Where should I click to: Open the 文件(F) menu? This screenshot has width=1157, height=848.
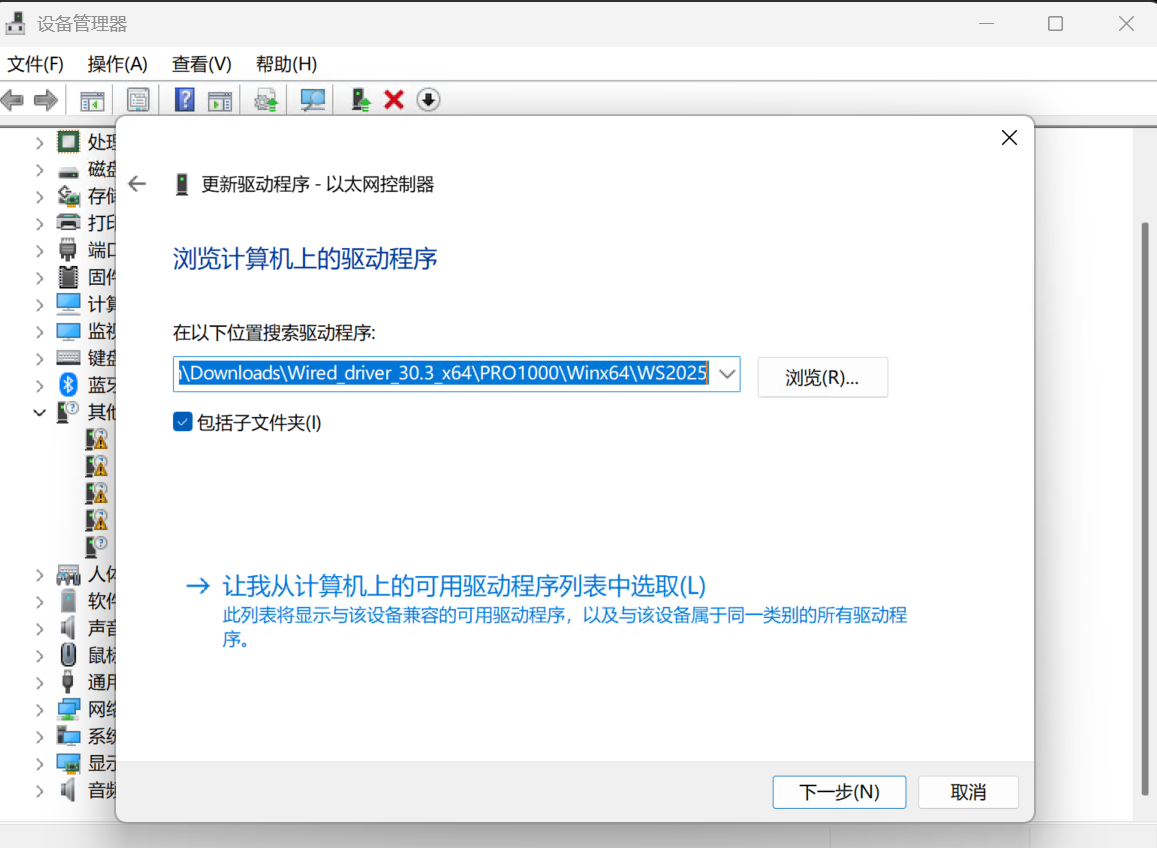pos(35,64)
